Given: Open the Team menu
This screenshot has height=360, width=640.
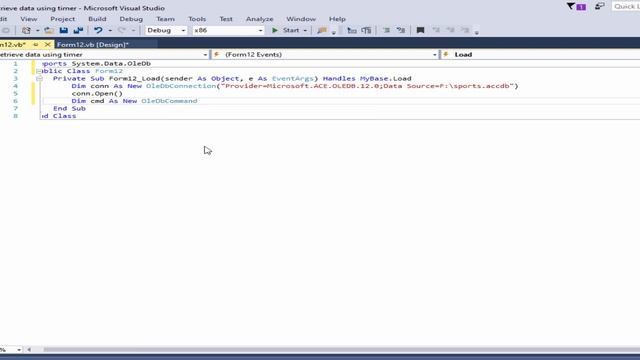Looking at the screenshot, I should pos(165,19).
